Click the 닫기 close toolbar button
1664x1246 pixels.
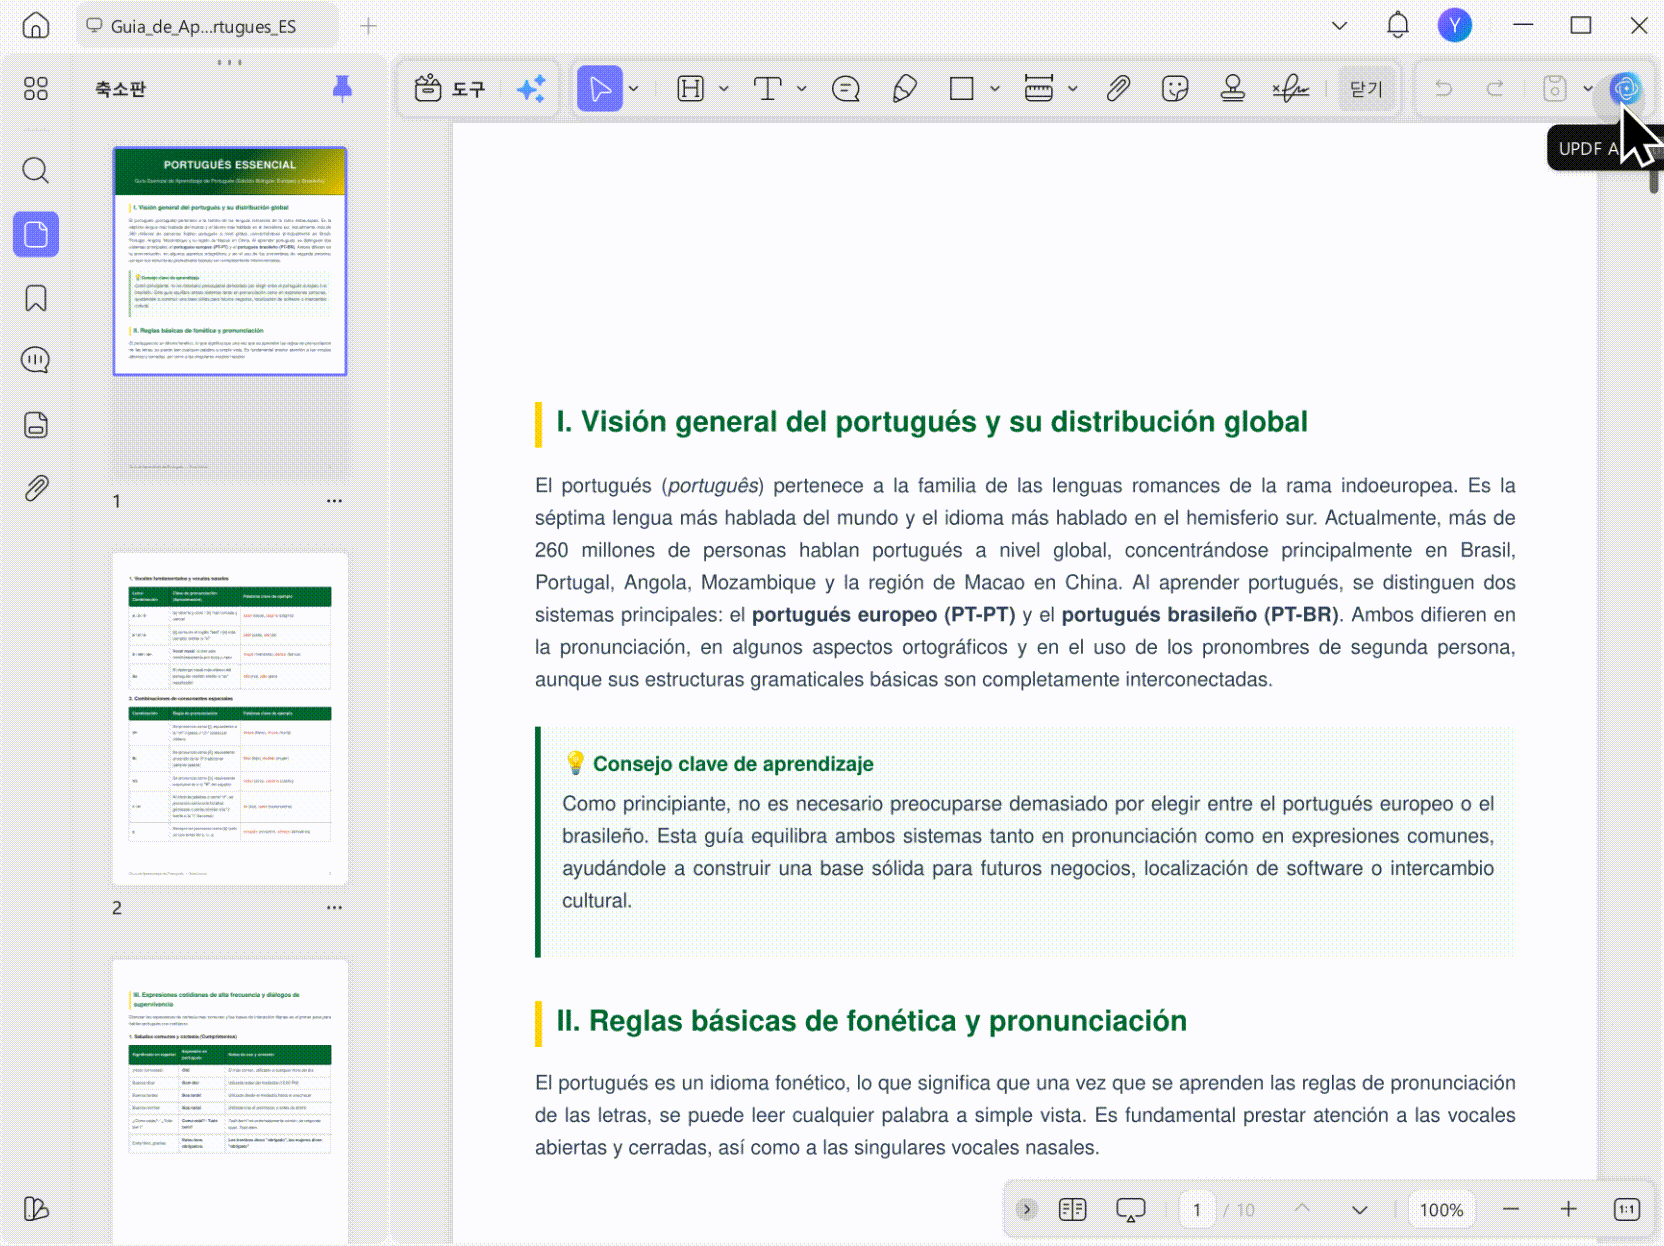[x=1366, y=88]
